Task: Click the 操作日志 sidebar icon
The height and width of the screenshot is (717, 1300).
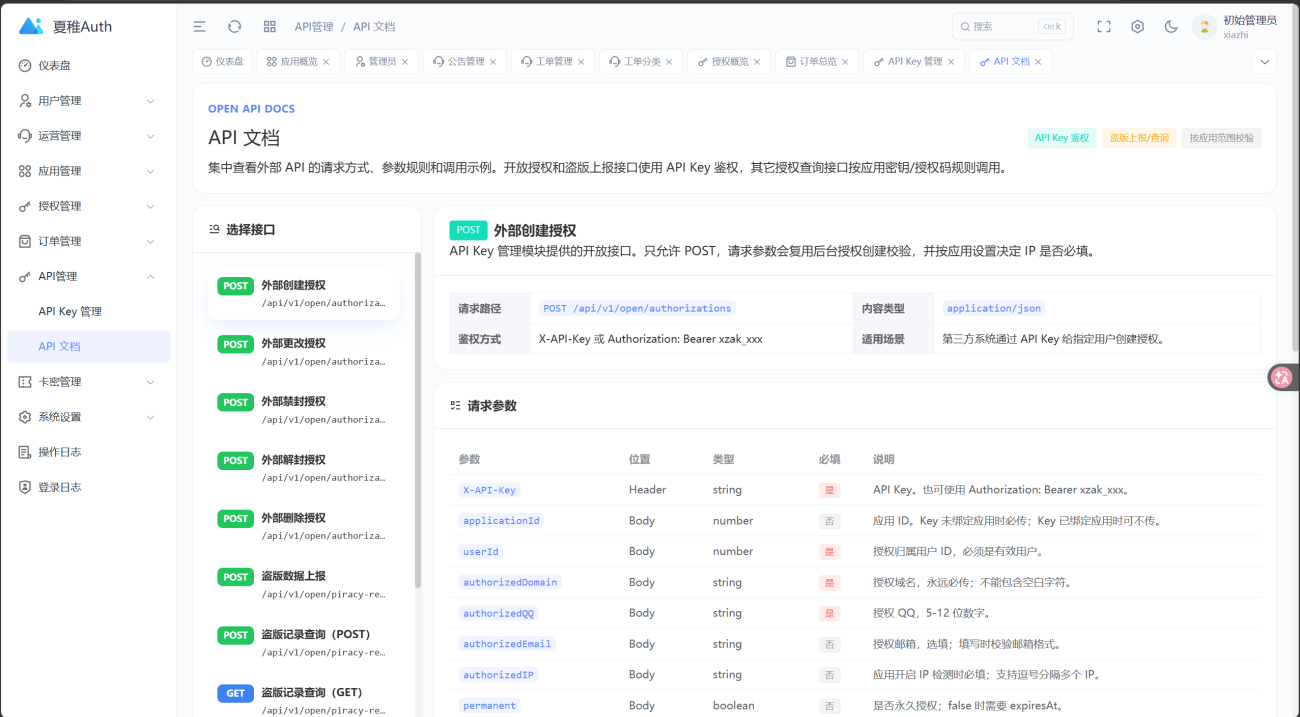Action: click(25, 452)
